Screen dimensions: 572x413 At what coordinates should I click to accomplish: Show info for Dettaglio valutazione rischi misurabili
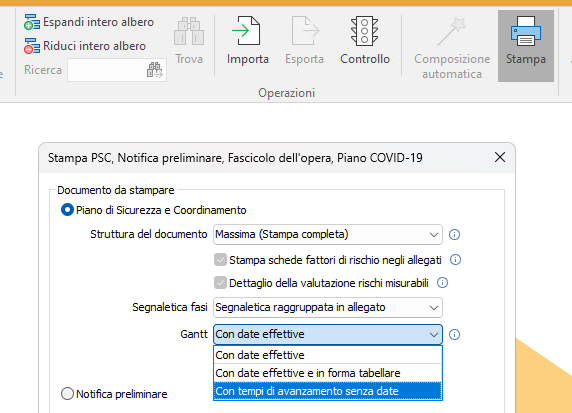442,283
